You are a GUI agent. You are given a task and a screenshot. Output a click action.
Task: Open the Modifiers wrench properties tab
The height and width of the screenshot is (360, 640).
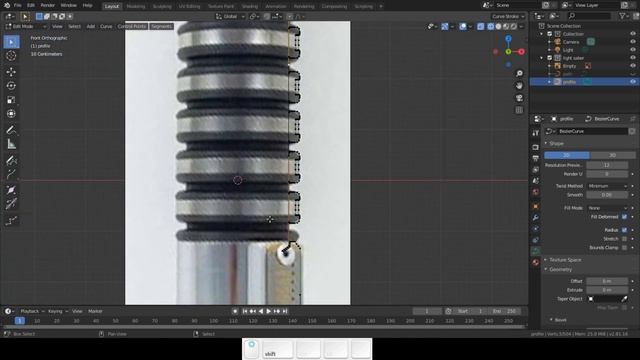[536, 218]
